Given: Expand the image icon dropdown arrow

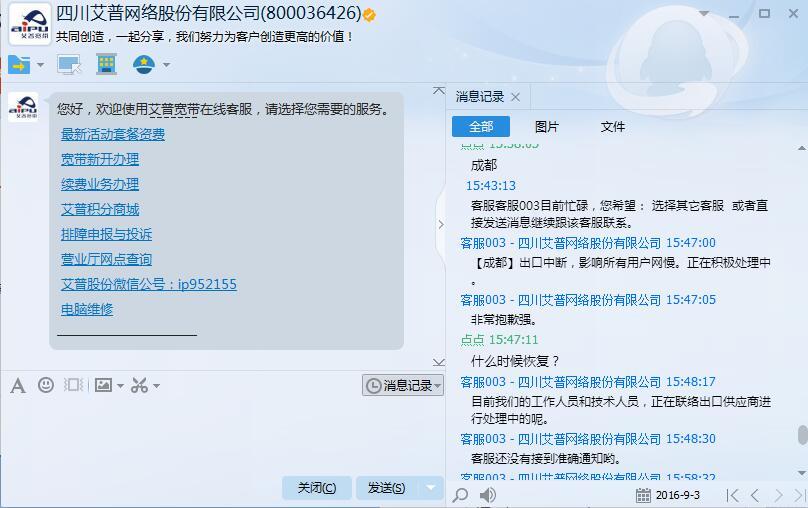Looking at the screenshot, I should (120, 385).
